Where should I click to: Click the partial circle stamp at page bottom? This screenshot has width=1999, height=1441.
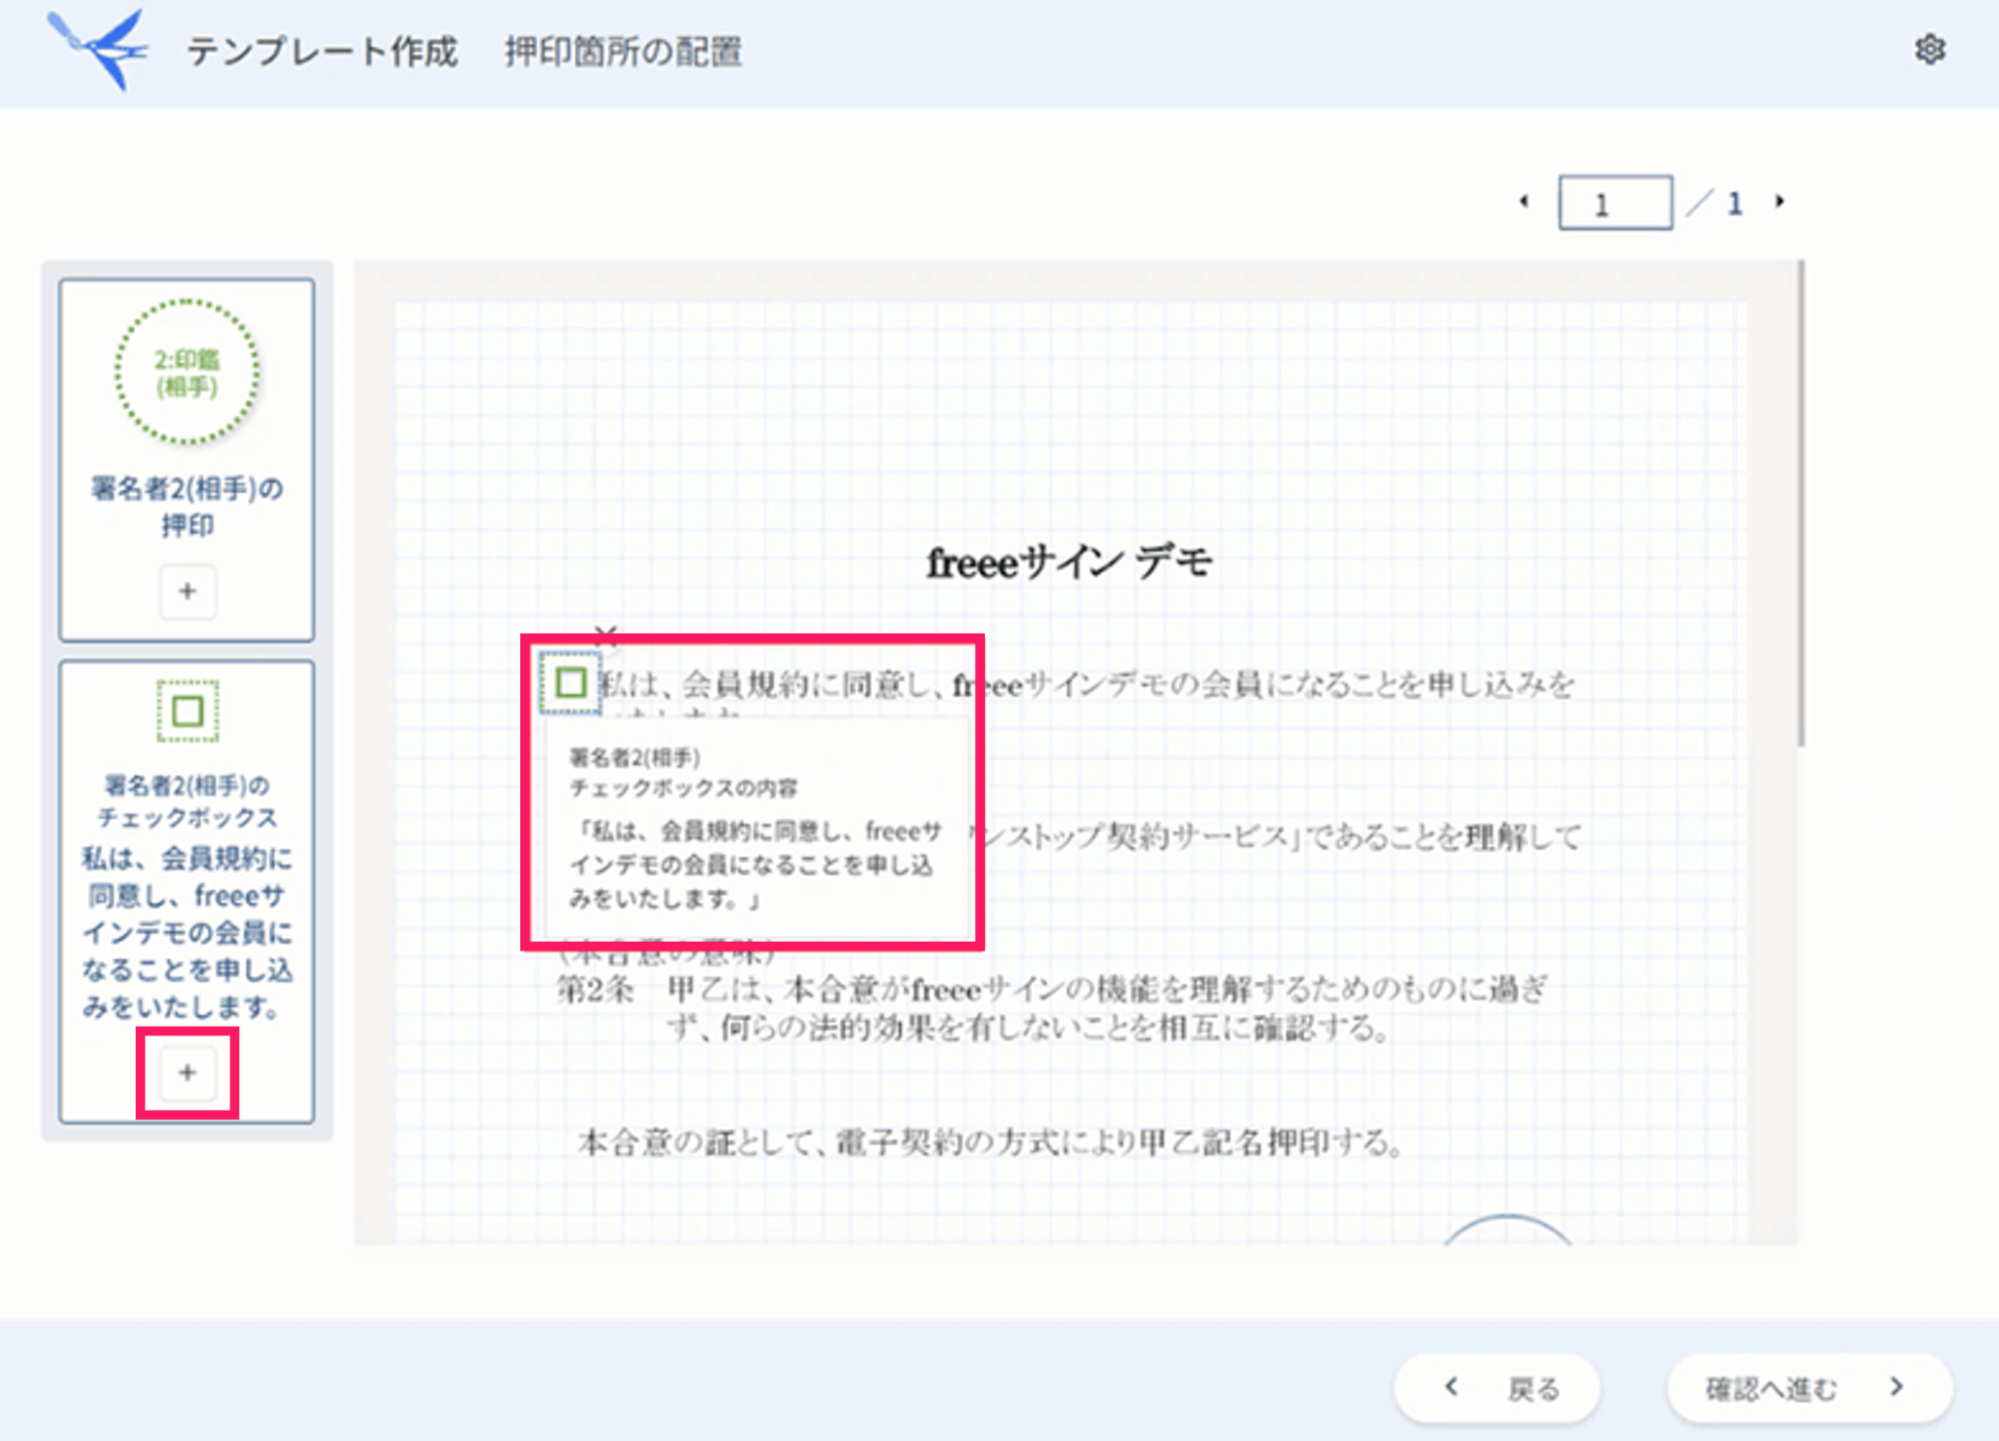[x=1508, y=1230]
